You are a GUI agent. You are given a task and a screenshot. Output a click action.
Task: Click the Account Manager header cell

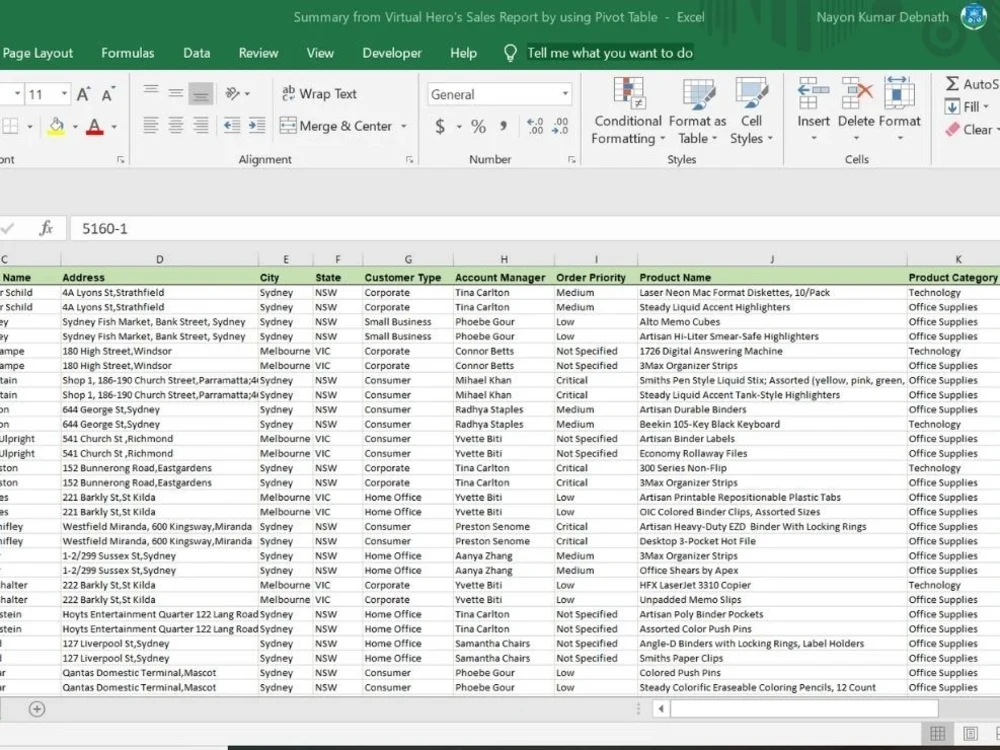tap(504, 277)
